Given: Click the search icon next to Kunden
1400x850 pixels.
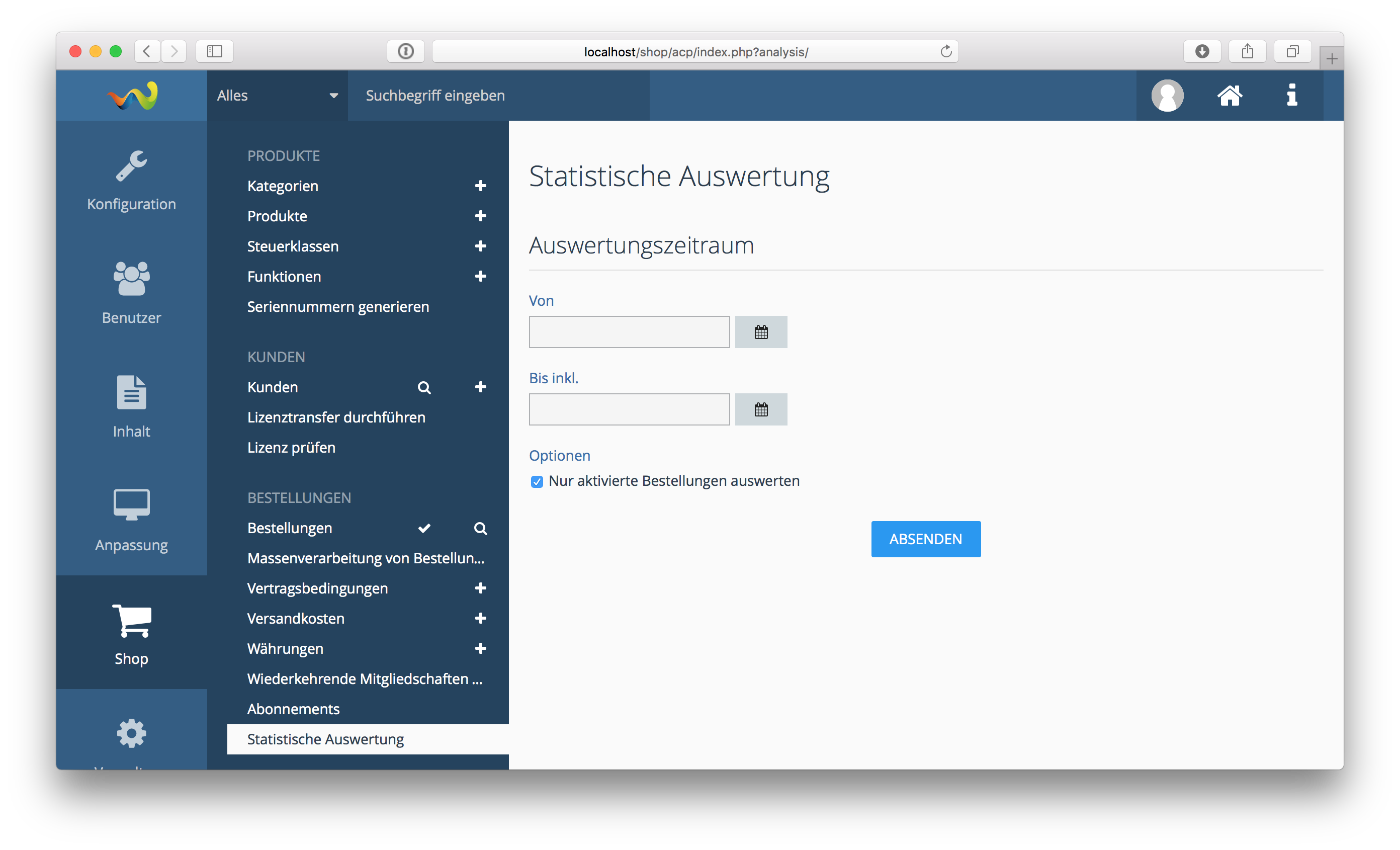Looking at the screenshot, I should [424, 387].
